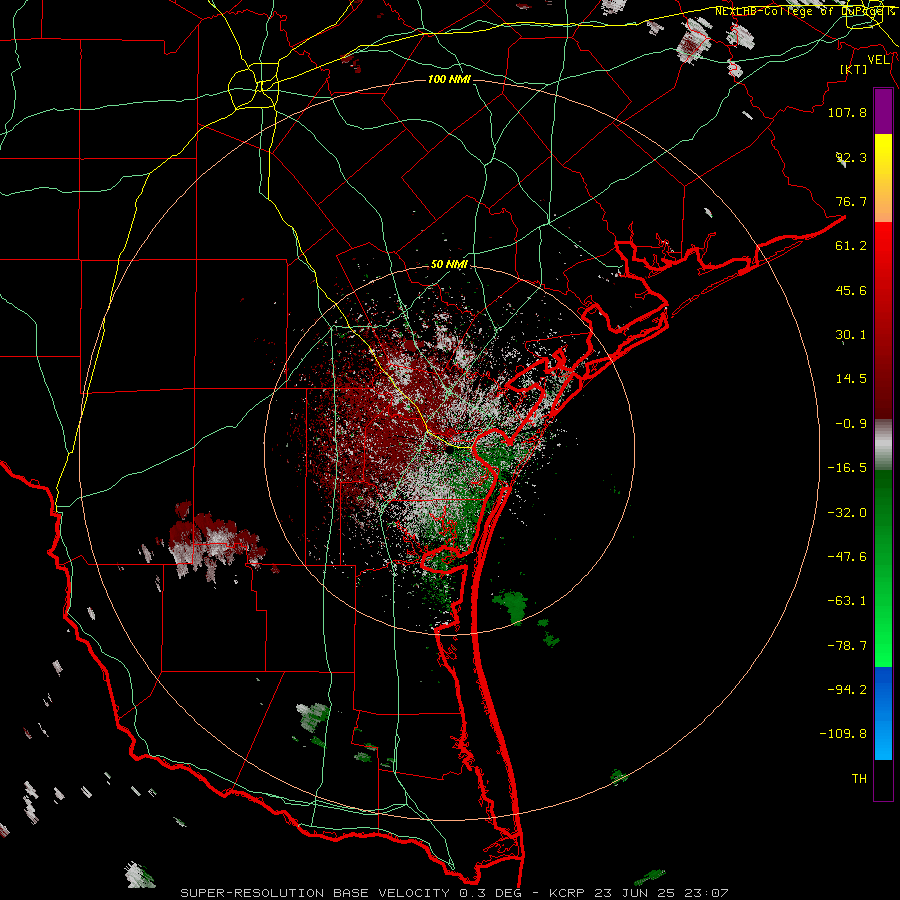
Task: Click the 92.3 velocity scale label
Action: [x=851, y=157]
